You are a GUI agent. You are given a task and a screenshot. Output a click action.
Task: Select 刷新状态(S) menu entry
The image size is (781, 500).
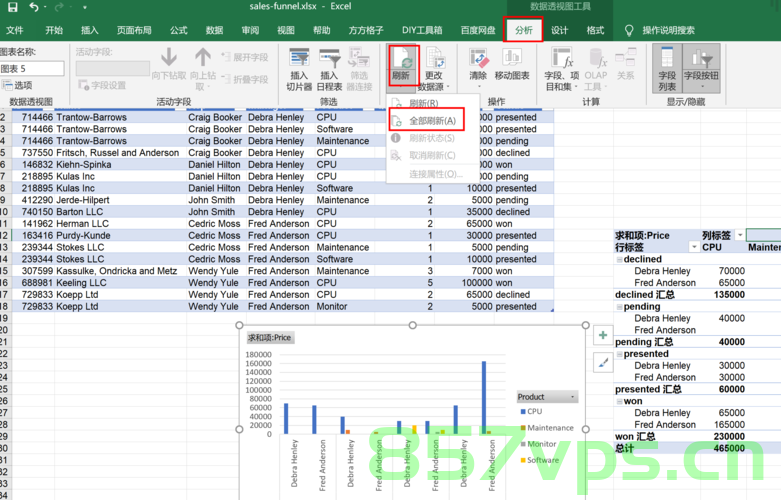[x=431, y=138]
